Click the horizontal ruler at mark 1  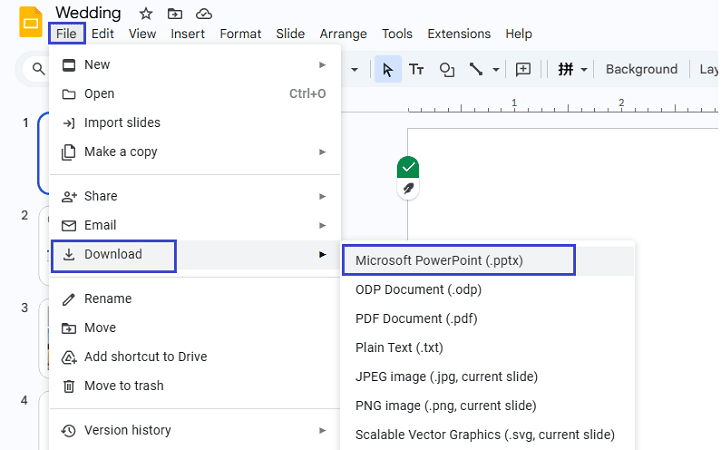point(514,103)
